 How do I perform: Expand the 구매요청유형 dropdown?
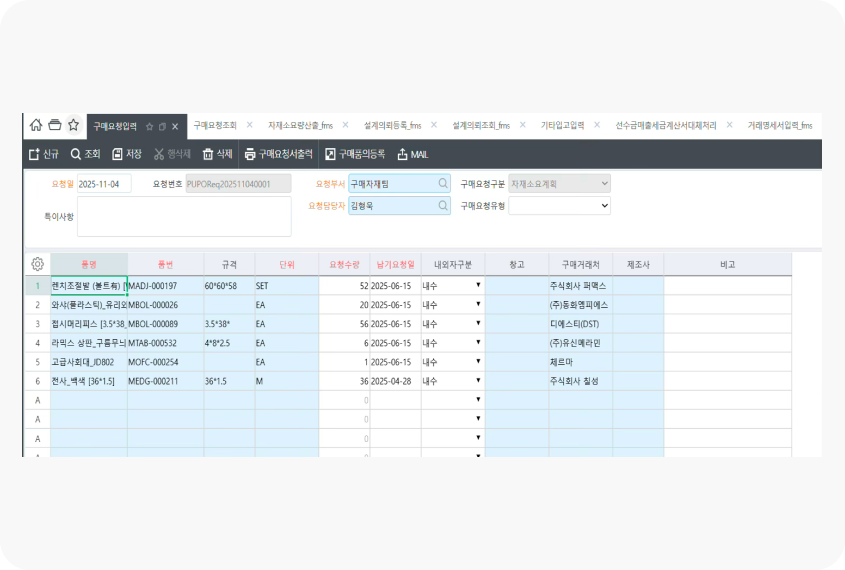pyautogui.click(x=602, y=205)
